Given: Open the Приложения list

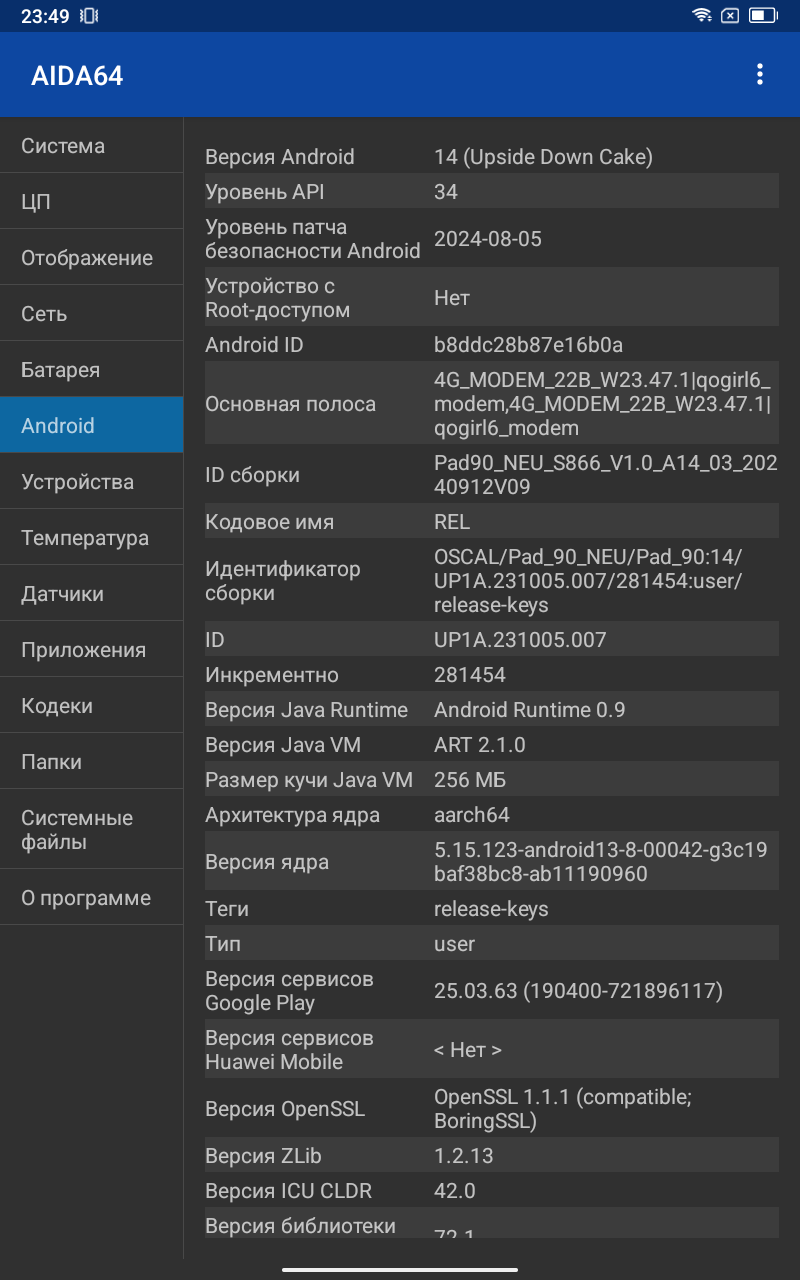Looking at the screenshot, I should (x=92, y=650).
